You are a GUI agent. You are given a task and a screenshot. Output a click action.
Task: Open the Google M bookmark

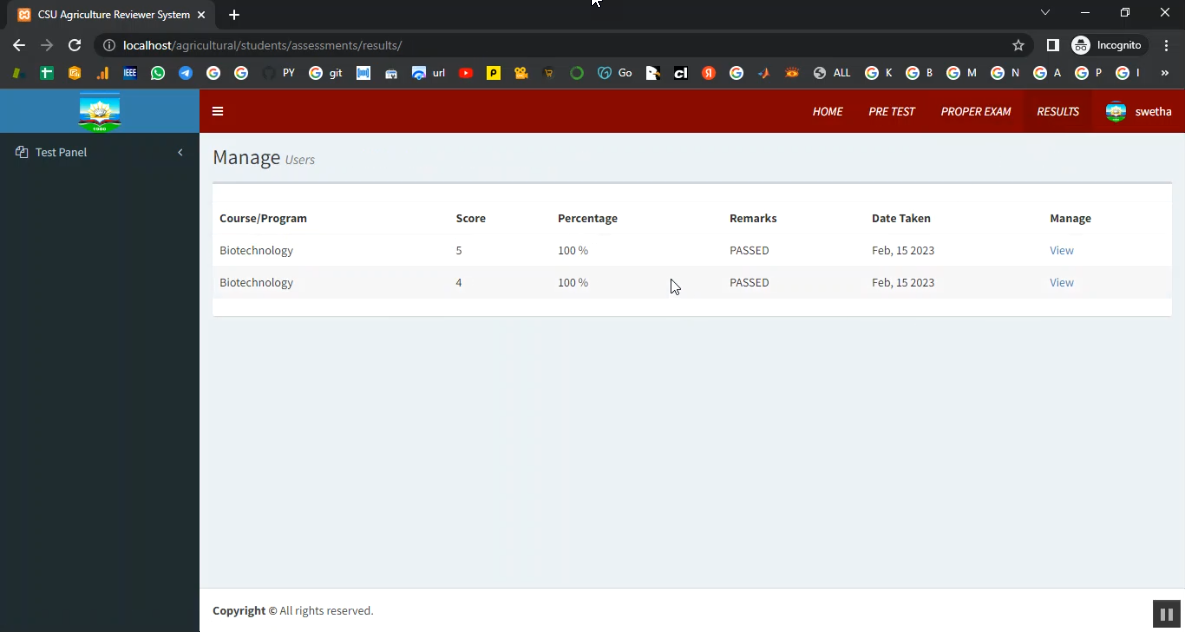(x=961, y=73)
